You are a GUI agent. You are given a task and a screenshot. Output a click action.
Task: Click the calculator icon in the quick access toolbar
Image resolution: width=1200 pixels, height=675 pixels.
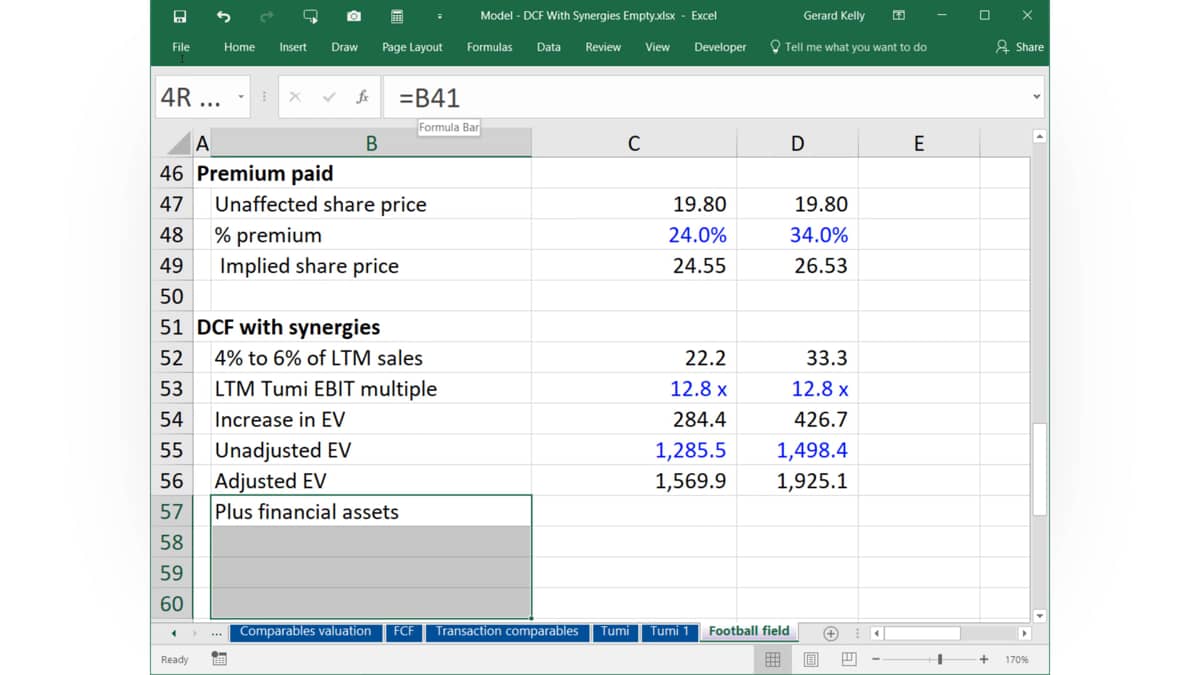[x=397, y=16]
